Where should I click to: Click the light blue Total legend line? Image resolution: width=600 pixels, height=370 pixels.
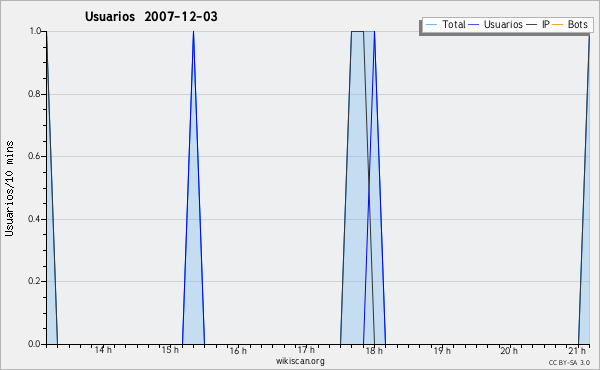click(431, 25)
